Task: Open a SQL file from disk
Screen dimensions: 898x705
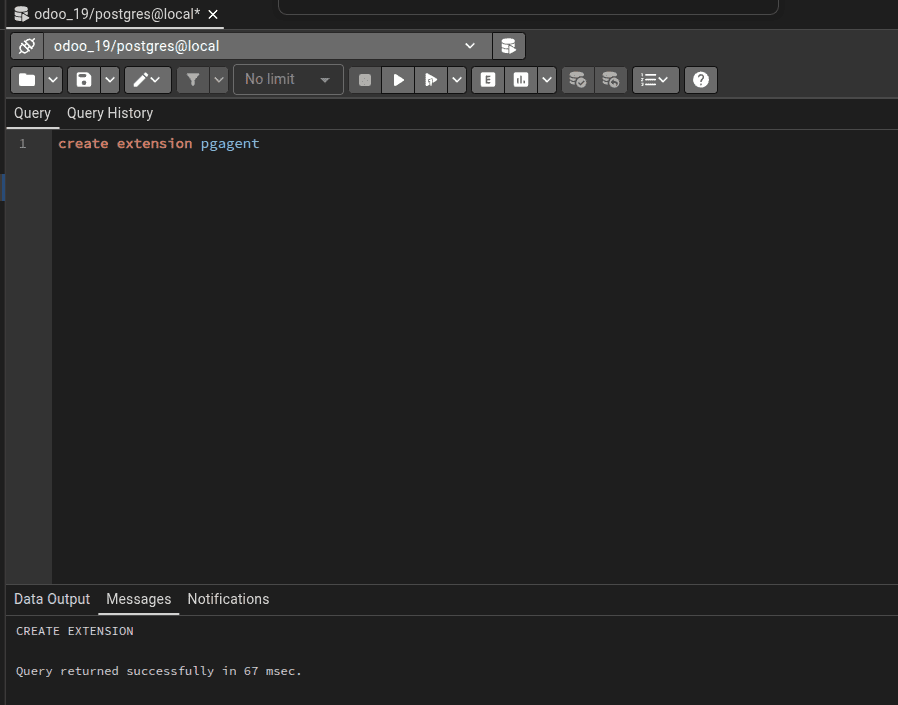Action: point(29,79)
